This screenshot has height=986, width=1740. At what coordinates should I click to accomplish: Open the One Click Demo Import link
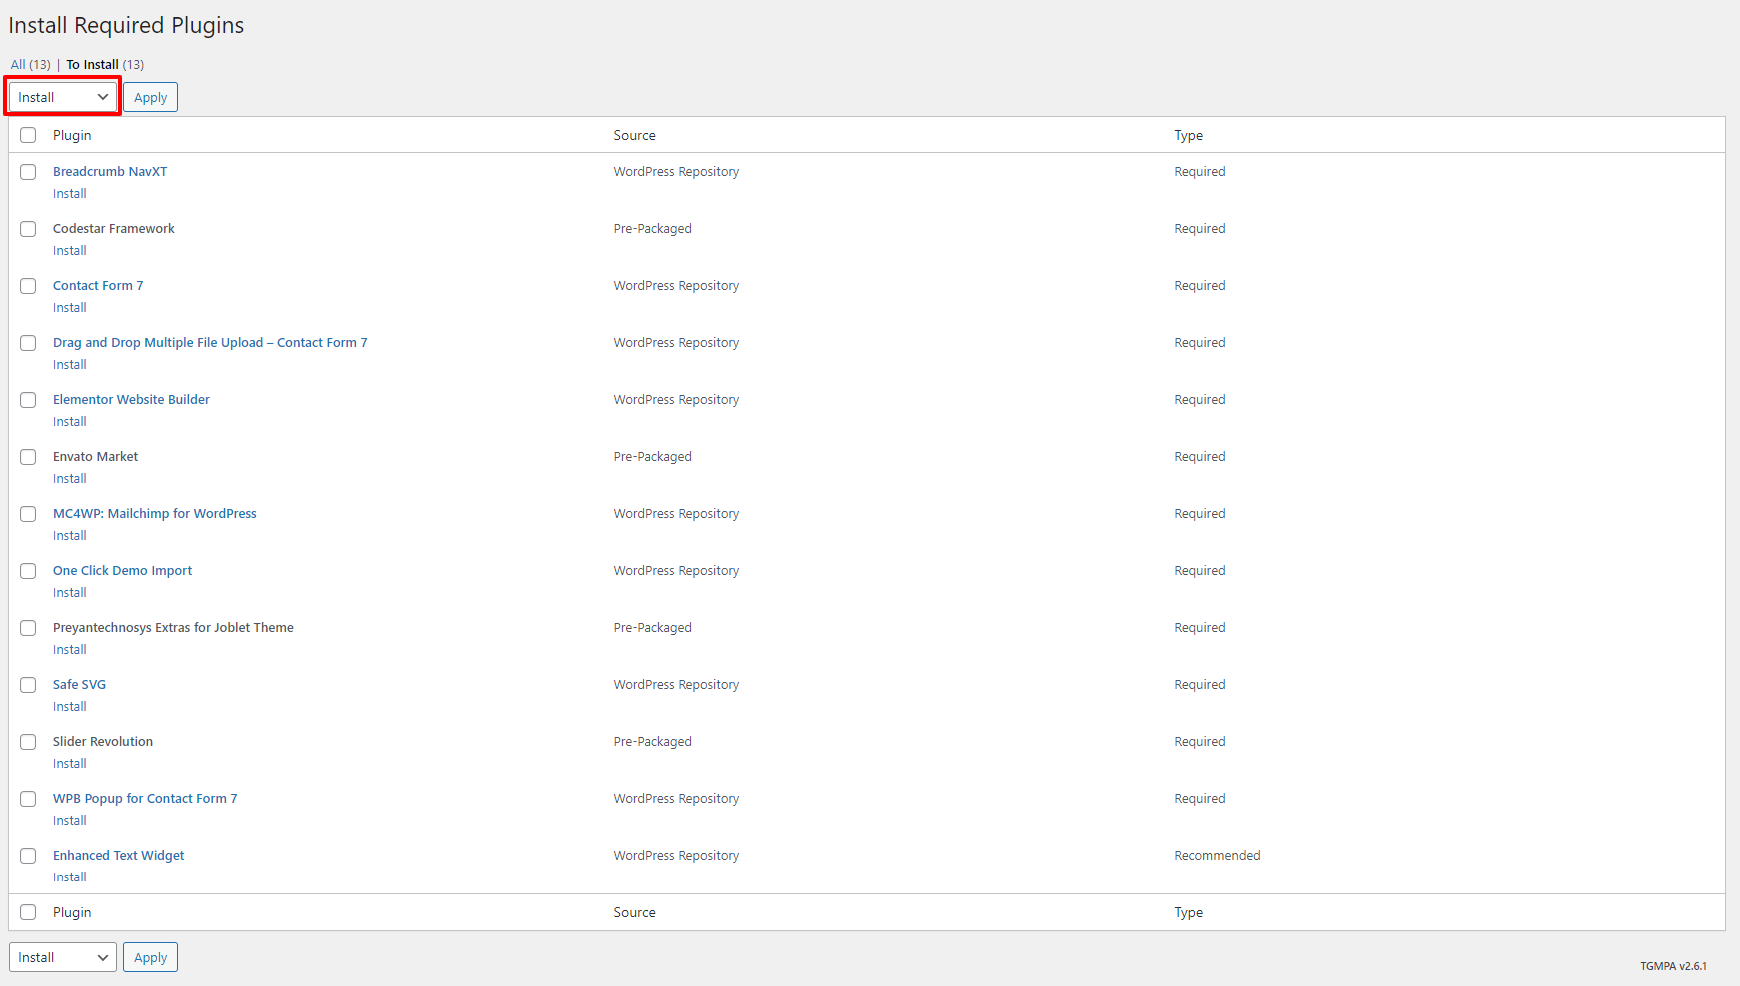click(122, 571)
